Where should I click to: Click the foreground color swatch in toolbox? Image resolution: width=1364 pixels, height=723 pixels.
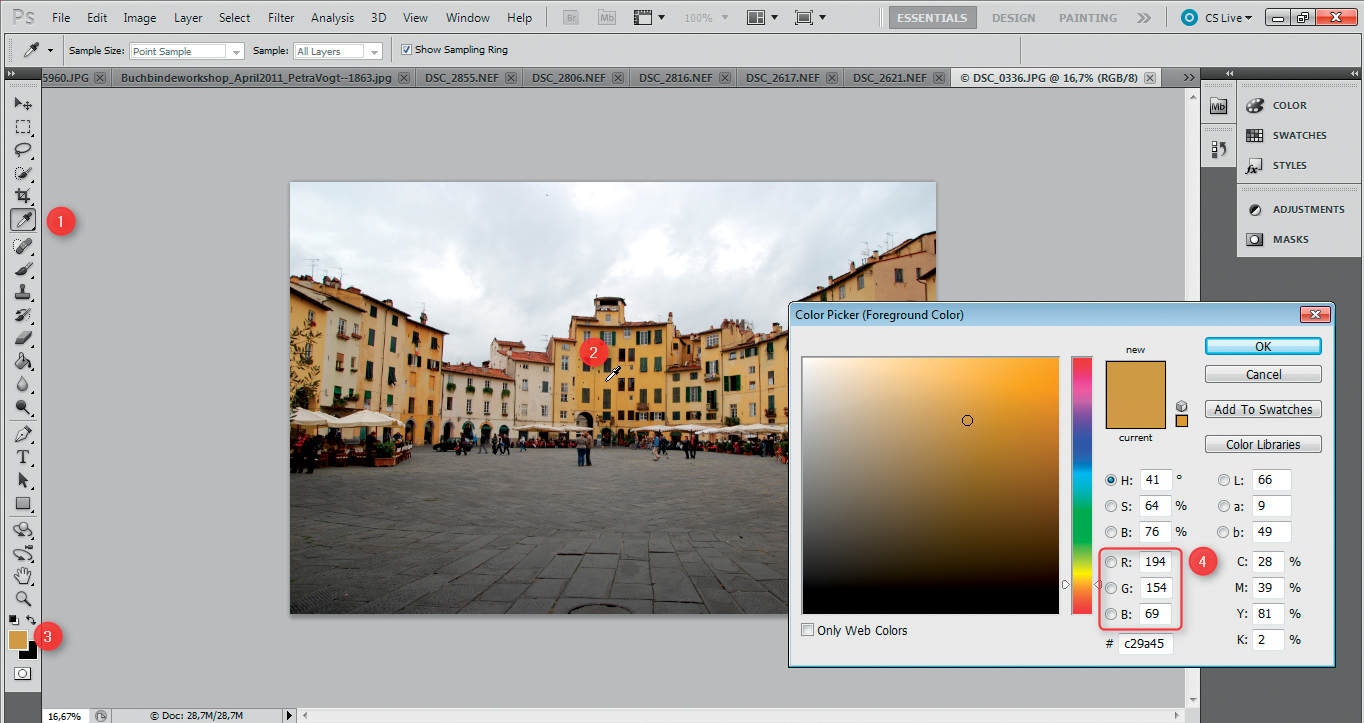pos(17,639)
